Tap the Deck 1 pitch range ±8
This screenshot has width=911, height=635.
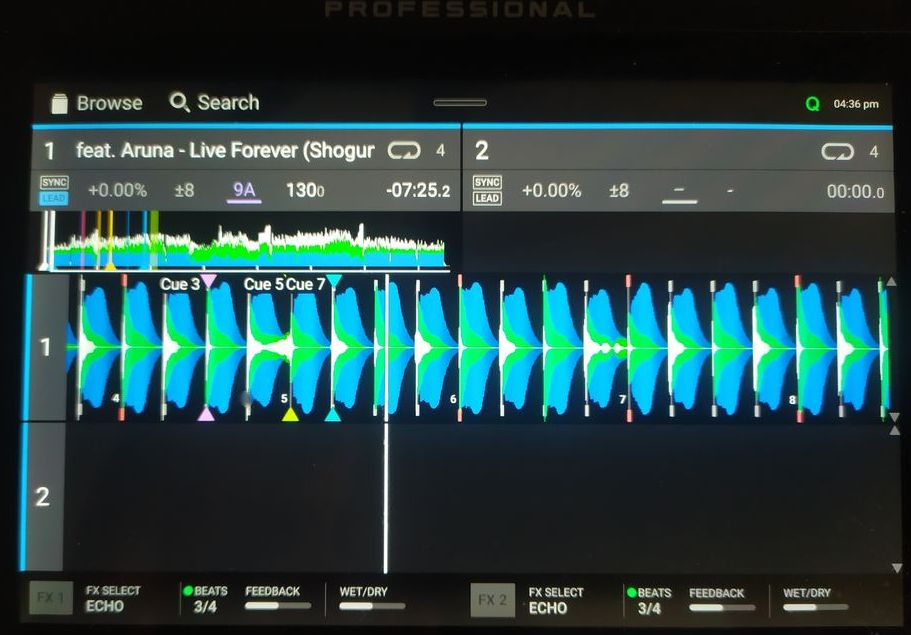183,190
